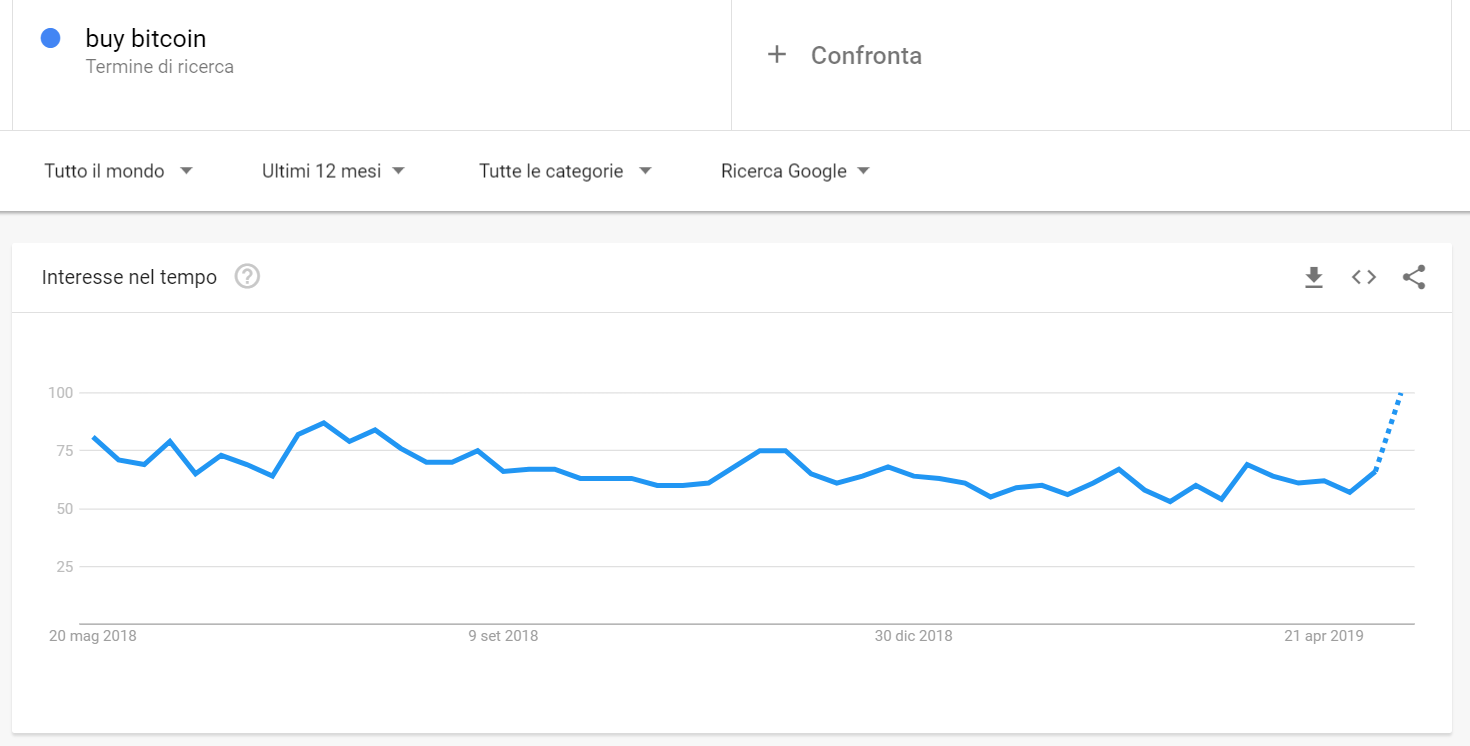This screenshot has width=1470, height=746.
Task: Click the 100 value on the y-axis
Action: tap(61, 393)
